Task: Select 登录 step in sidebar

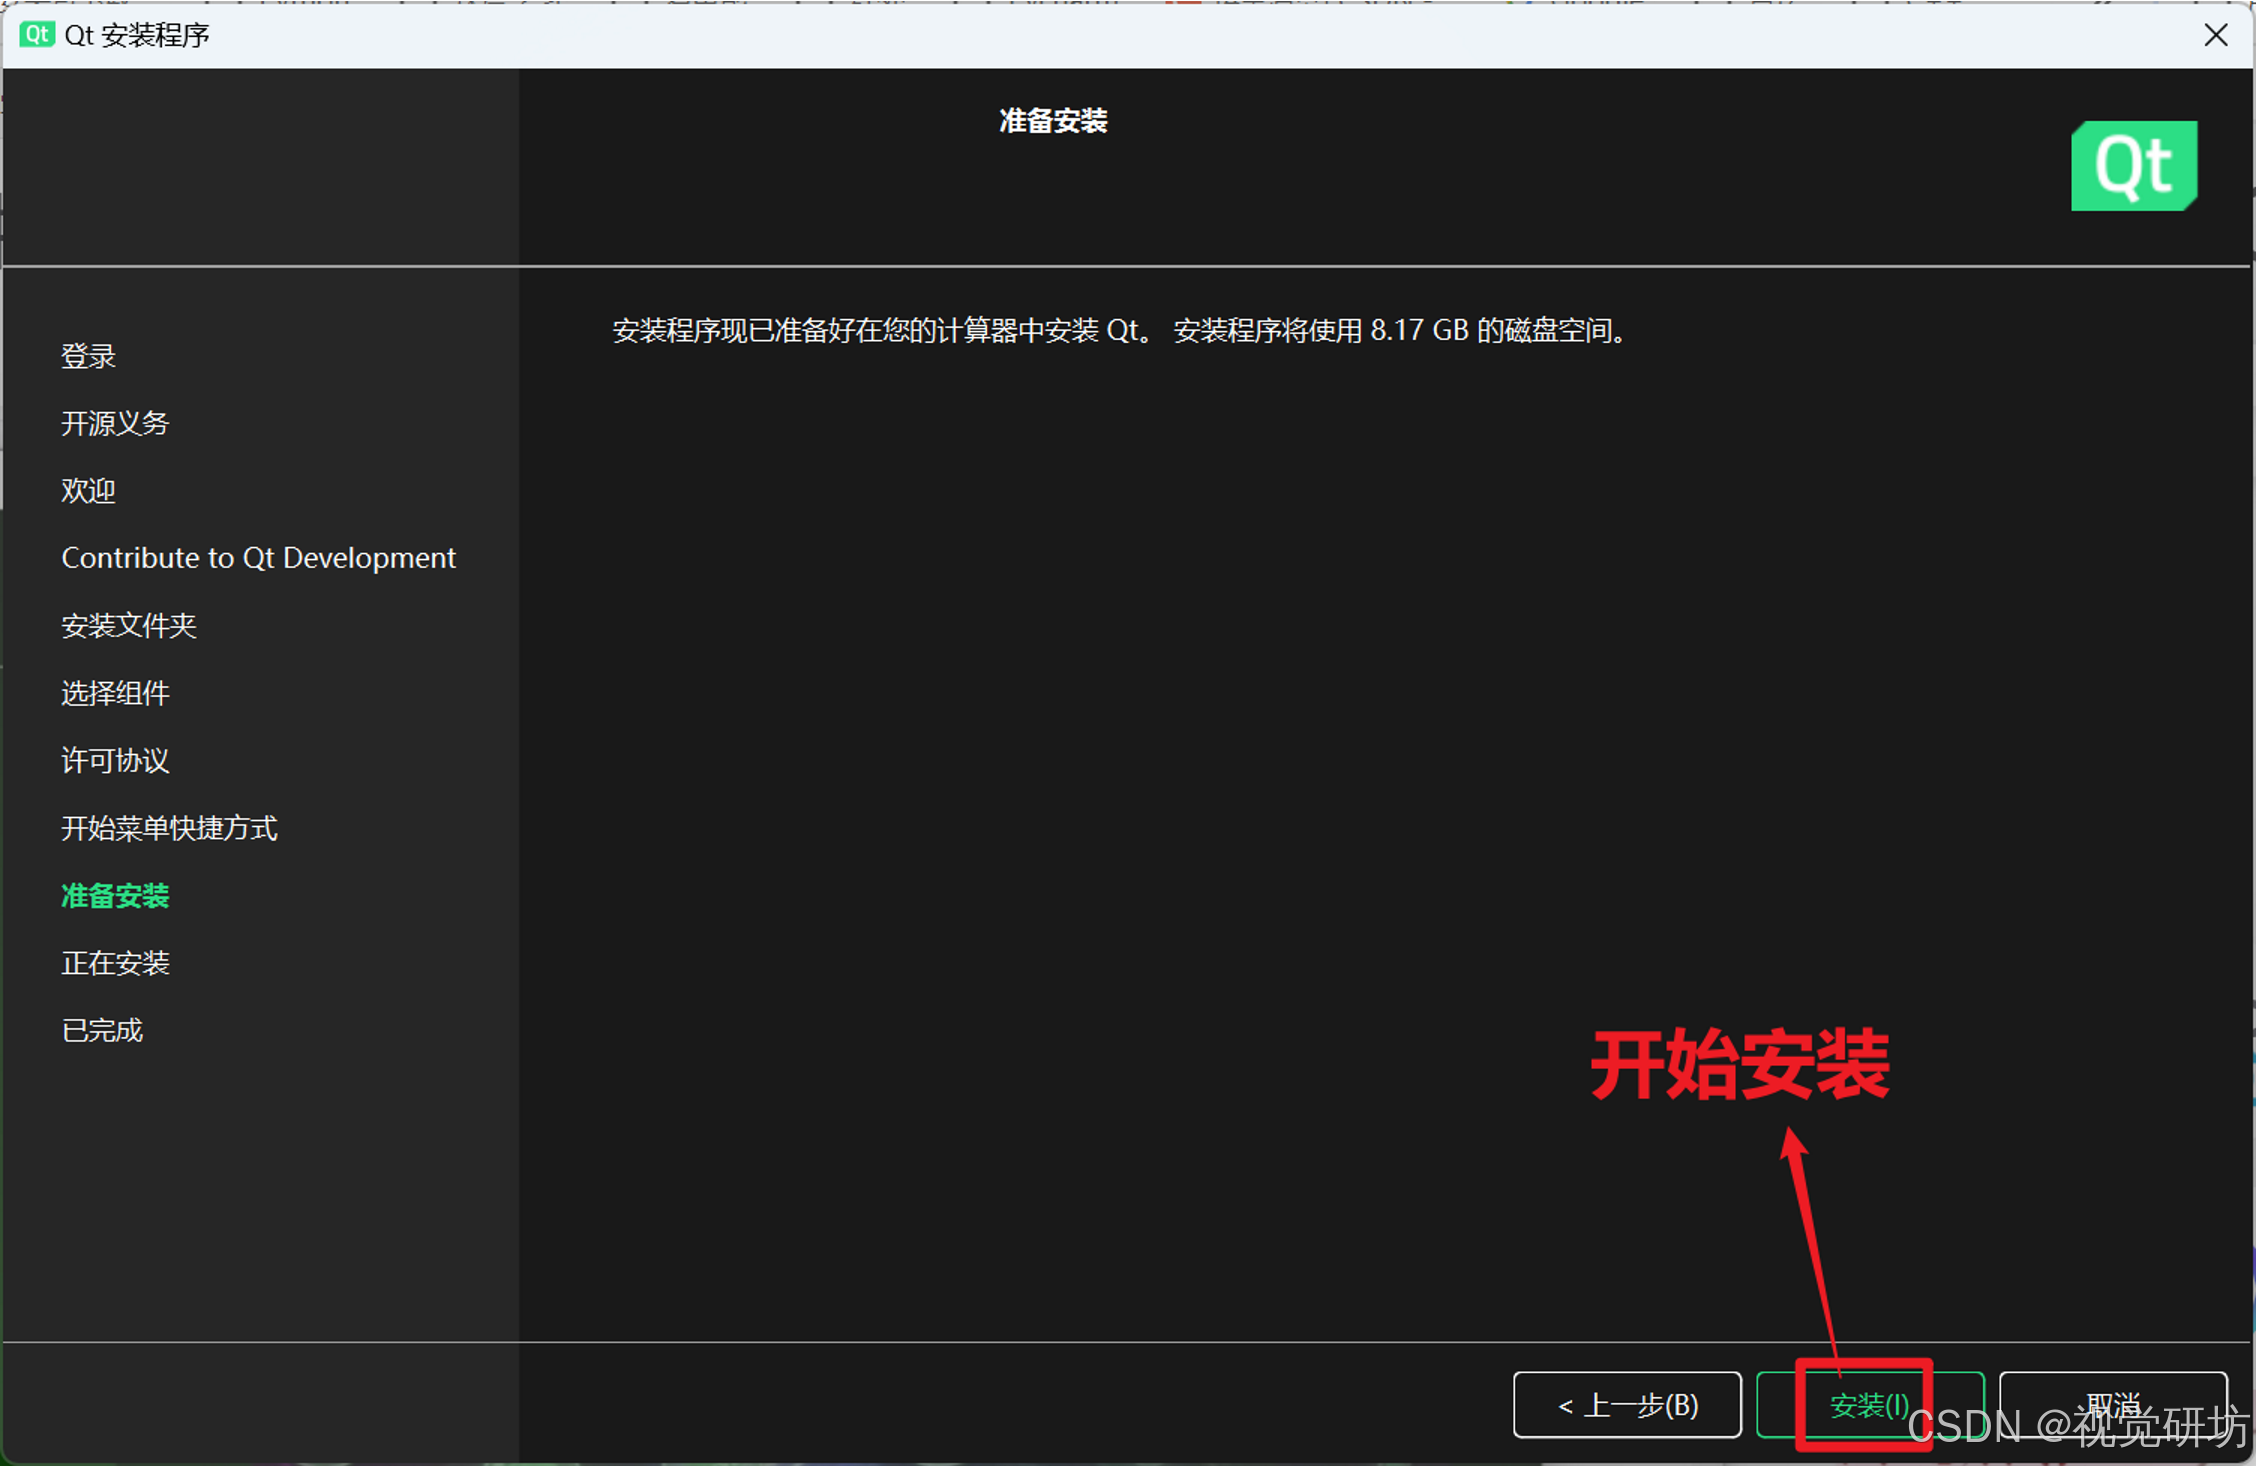Action: pyautogui.click(x=88, y=356)
